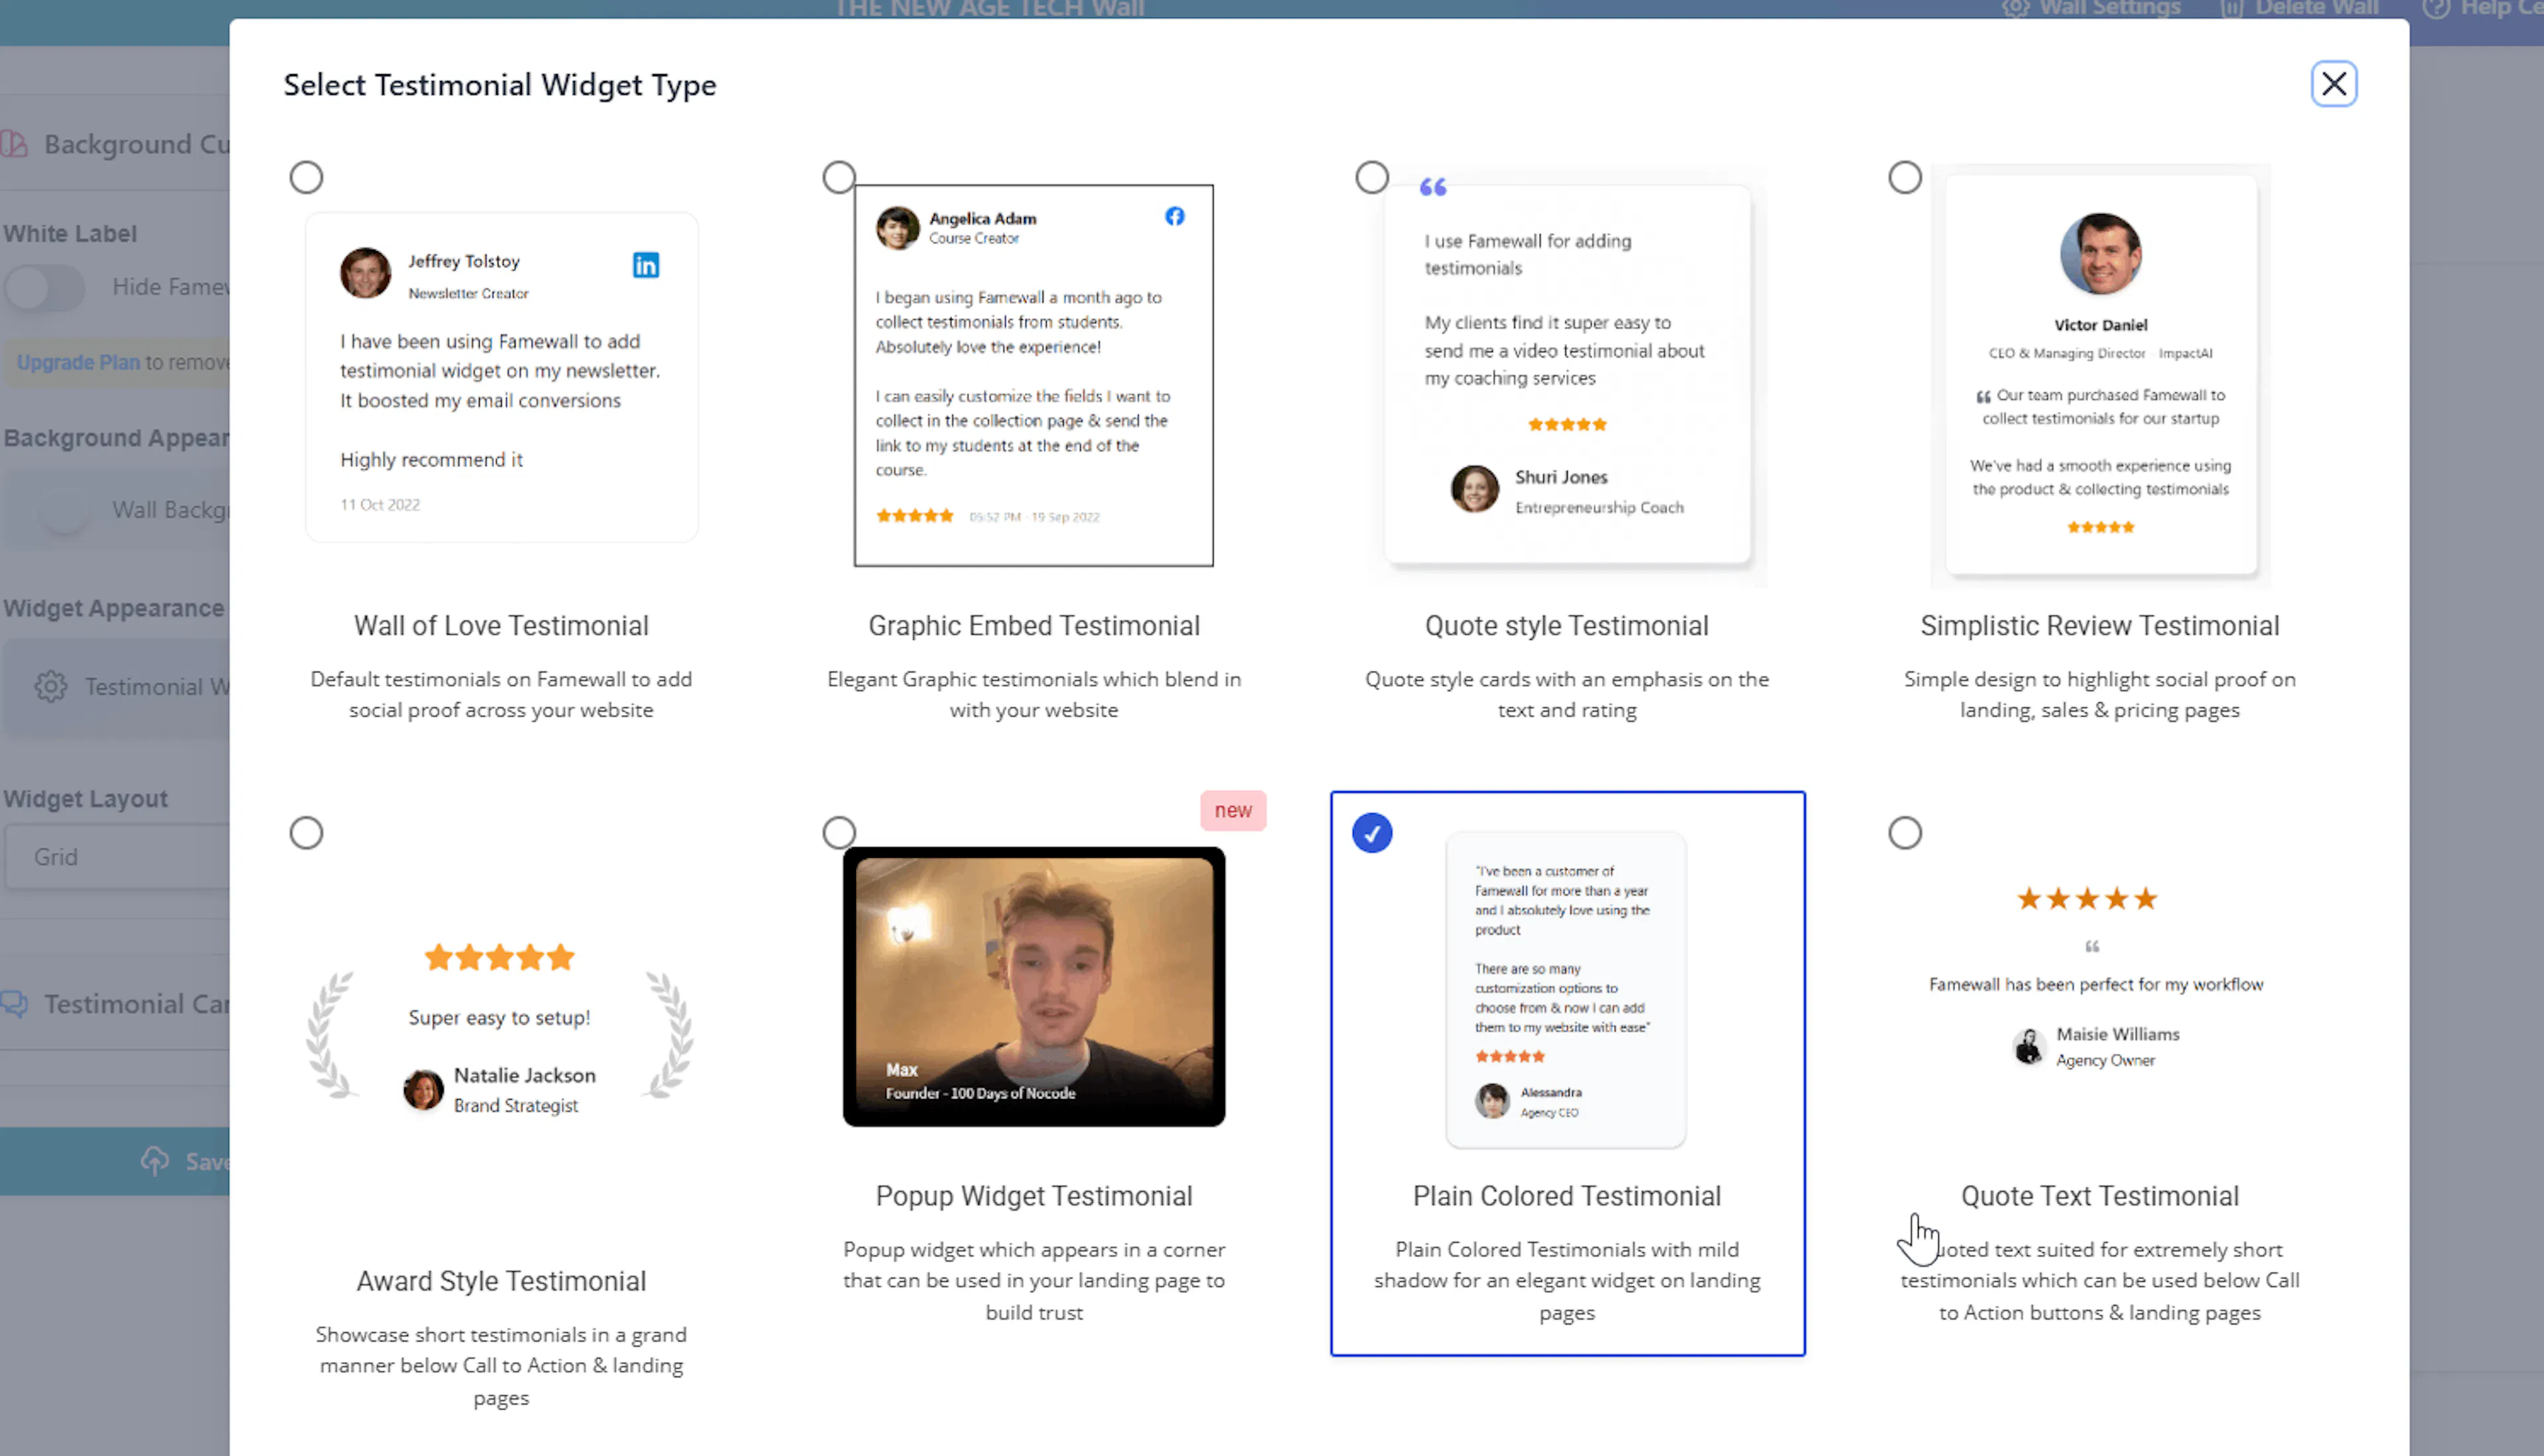Close the Select Testimonial Widget Type dialog
The height and width of the screenshot is (1456, 2544).
point(2333,84)
